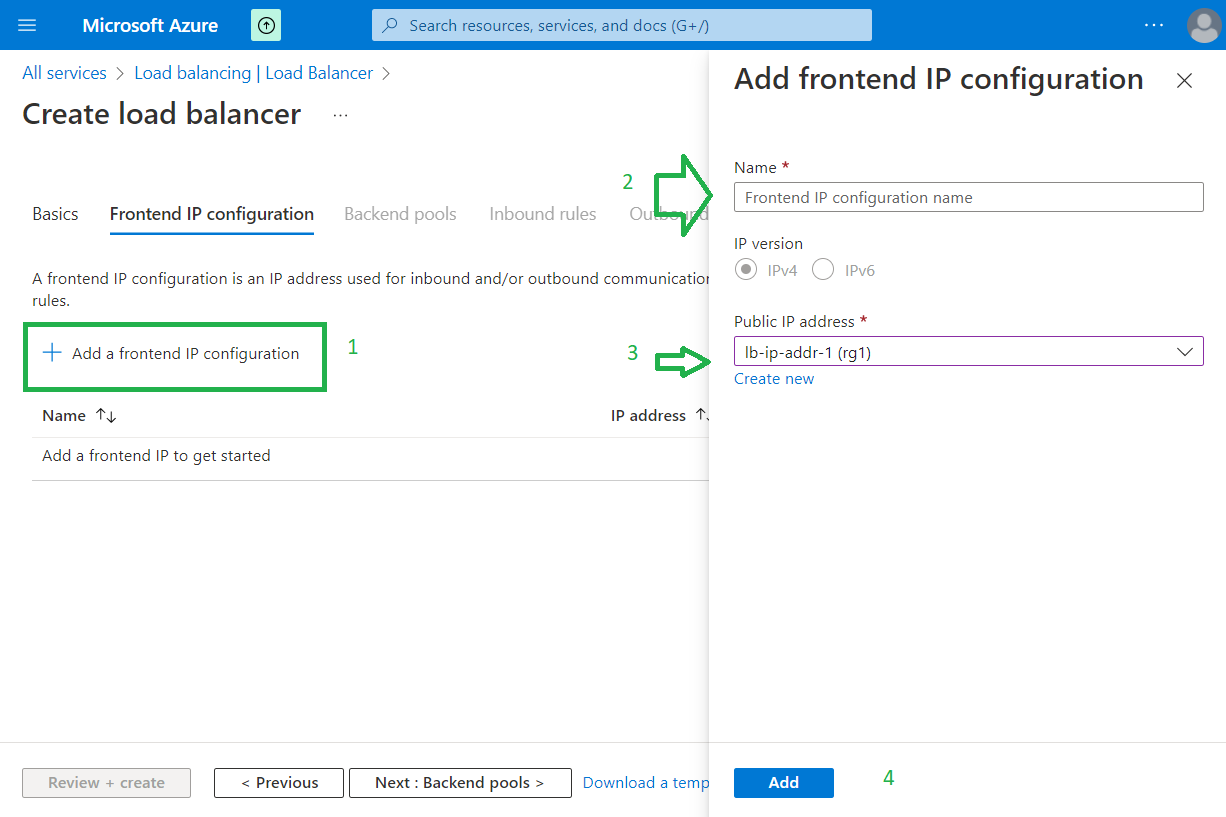Click the plus icon for adding frontend IP
The width and height of the screenshot is (1226, 817).
point(52,353)
